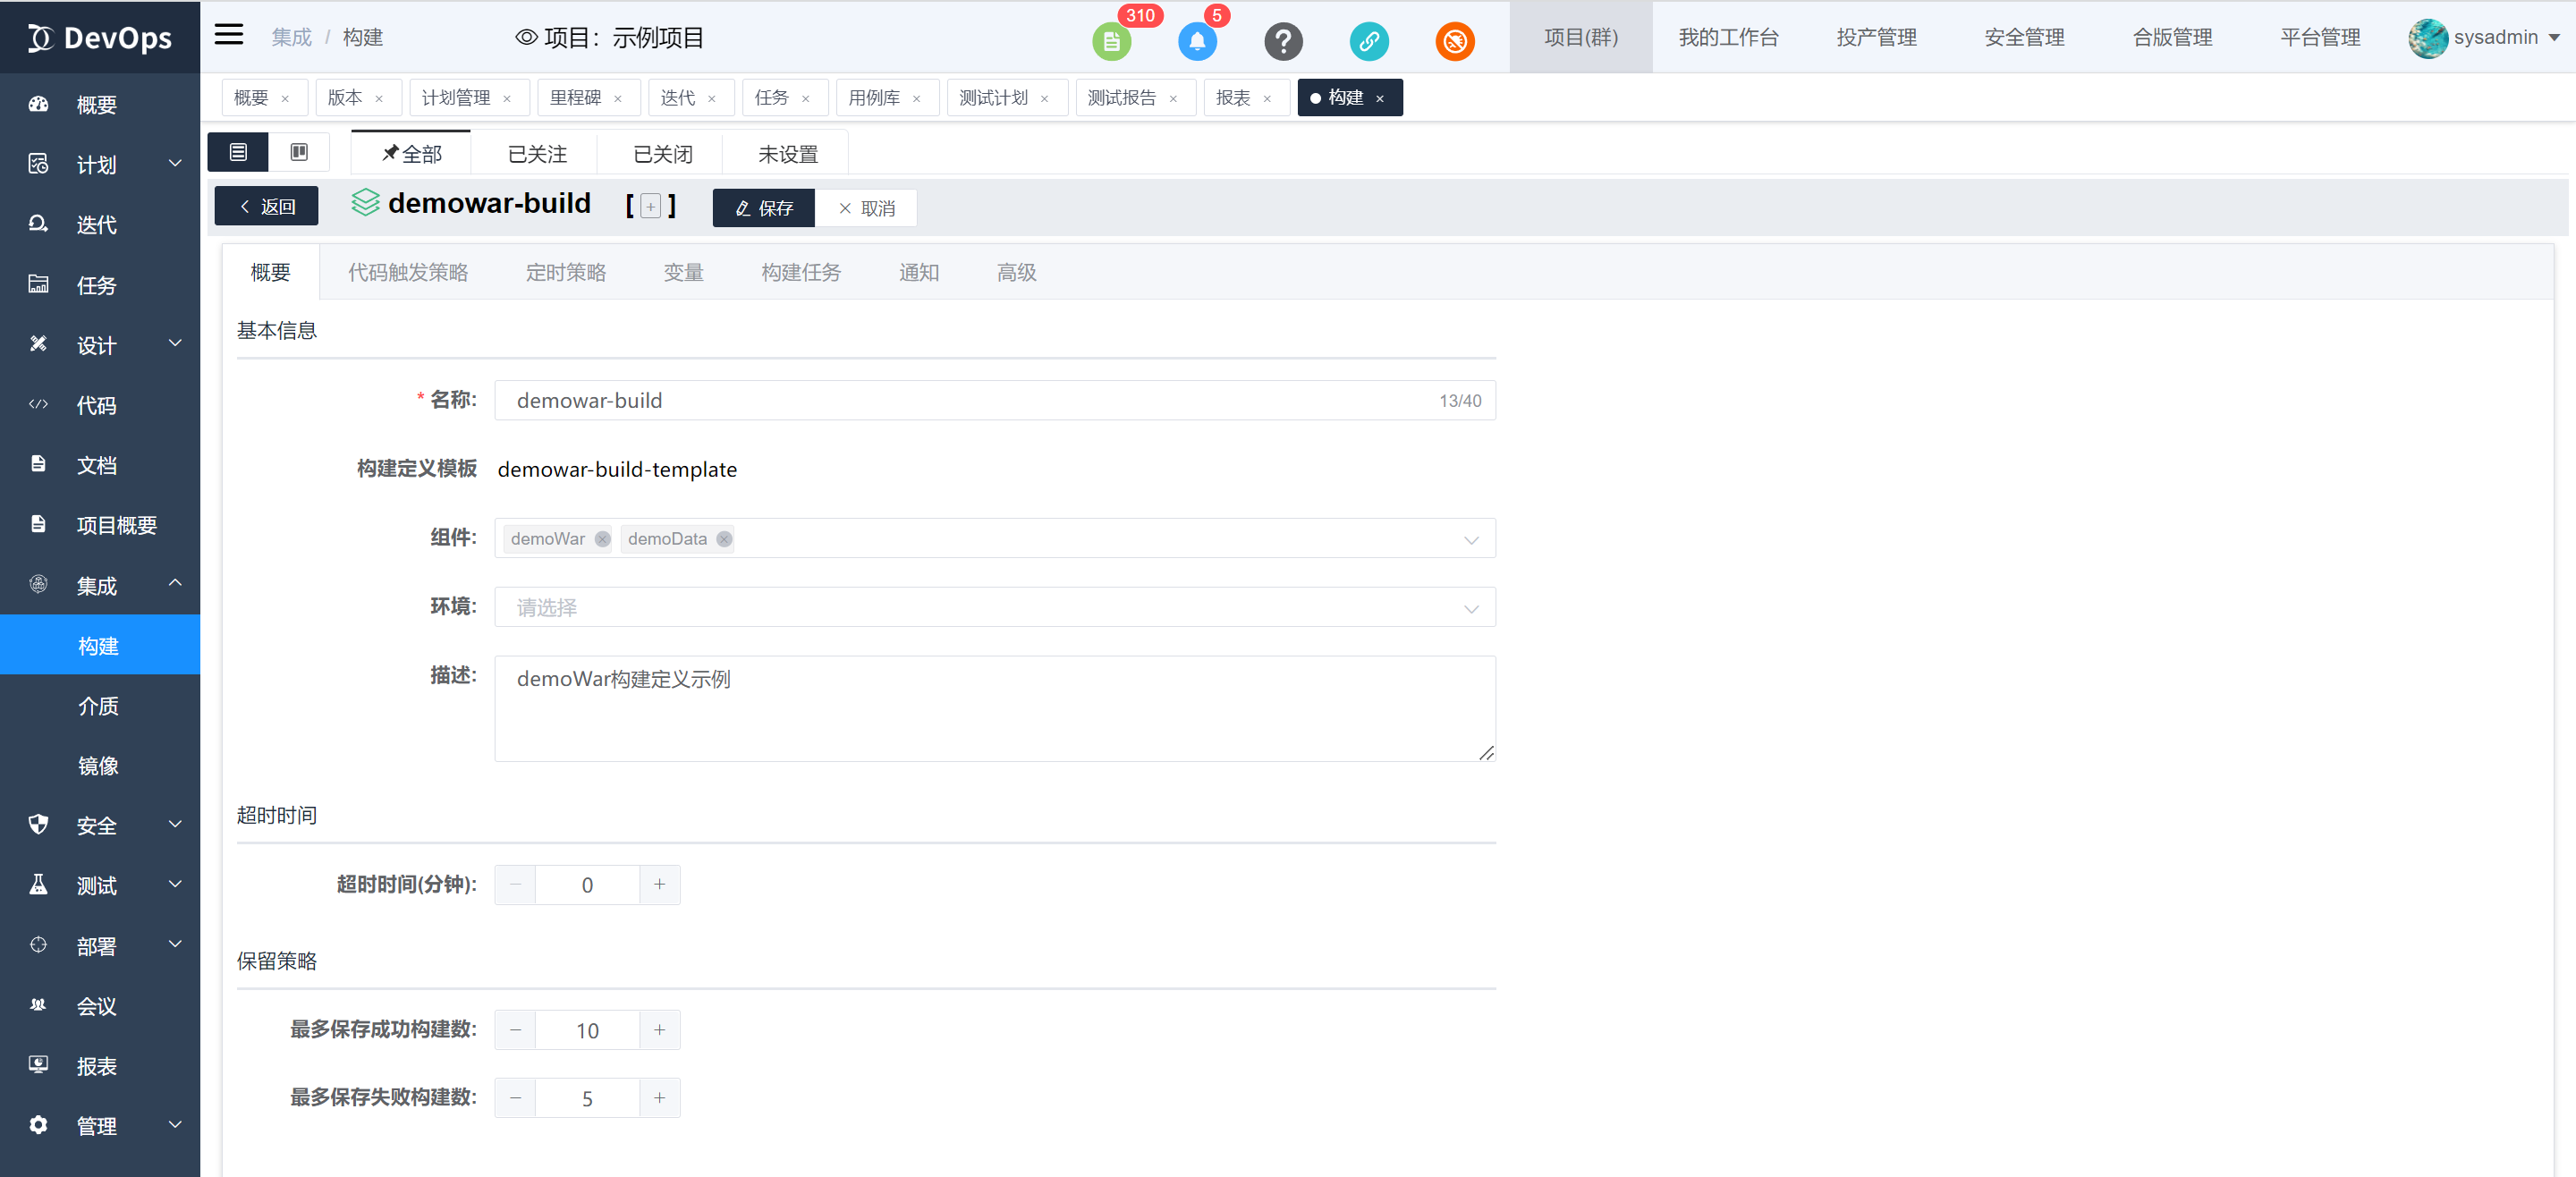Open the 环境 environment dropdown
2576x1177 pixels.
pos(994,608)
